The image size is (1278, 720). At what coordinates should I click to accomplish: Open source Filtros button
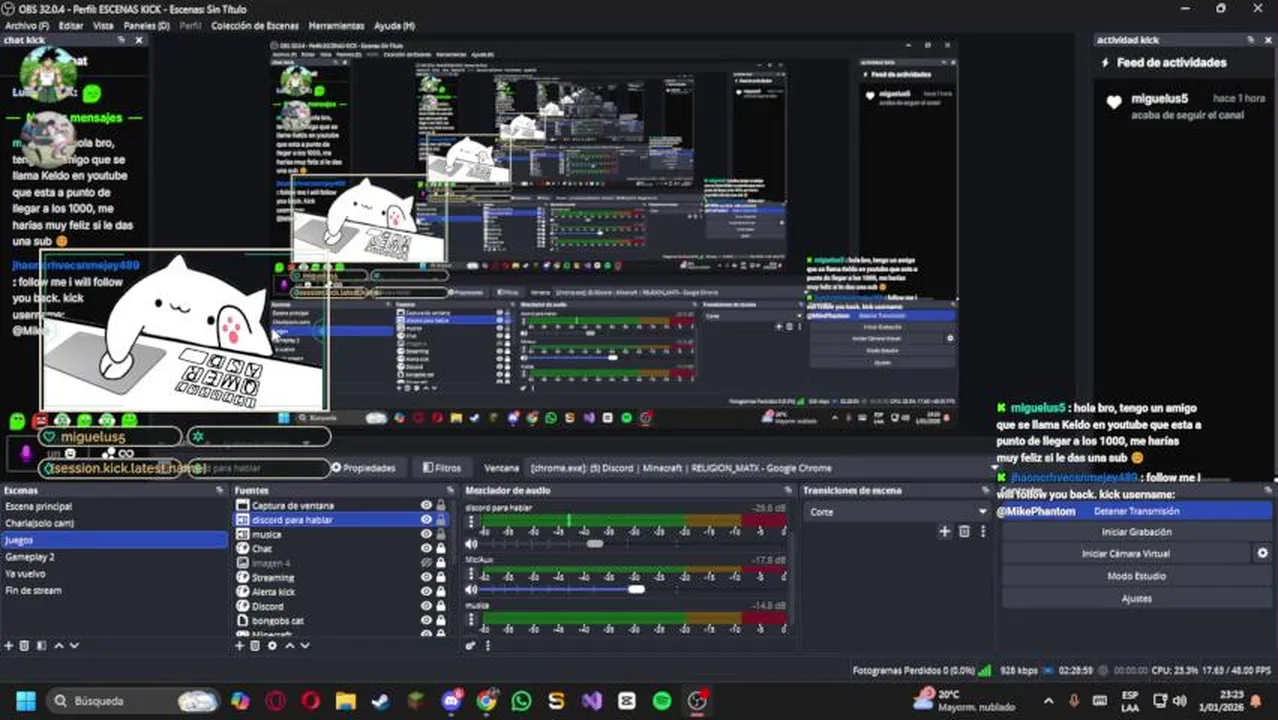[x=442, y=468]
